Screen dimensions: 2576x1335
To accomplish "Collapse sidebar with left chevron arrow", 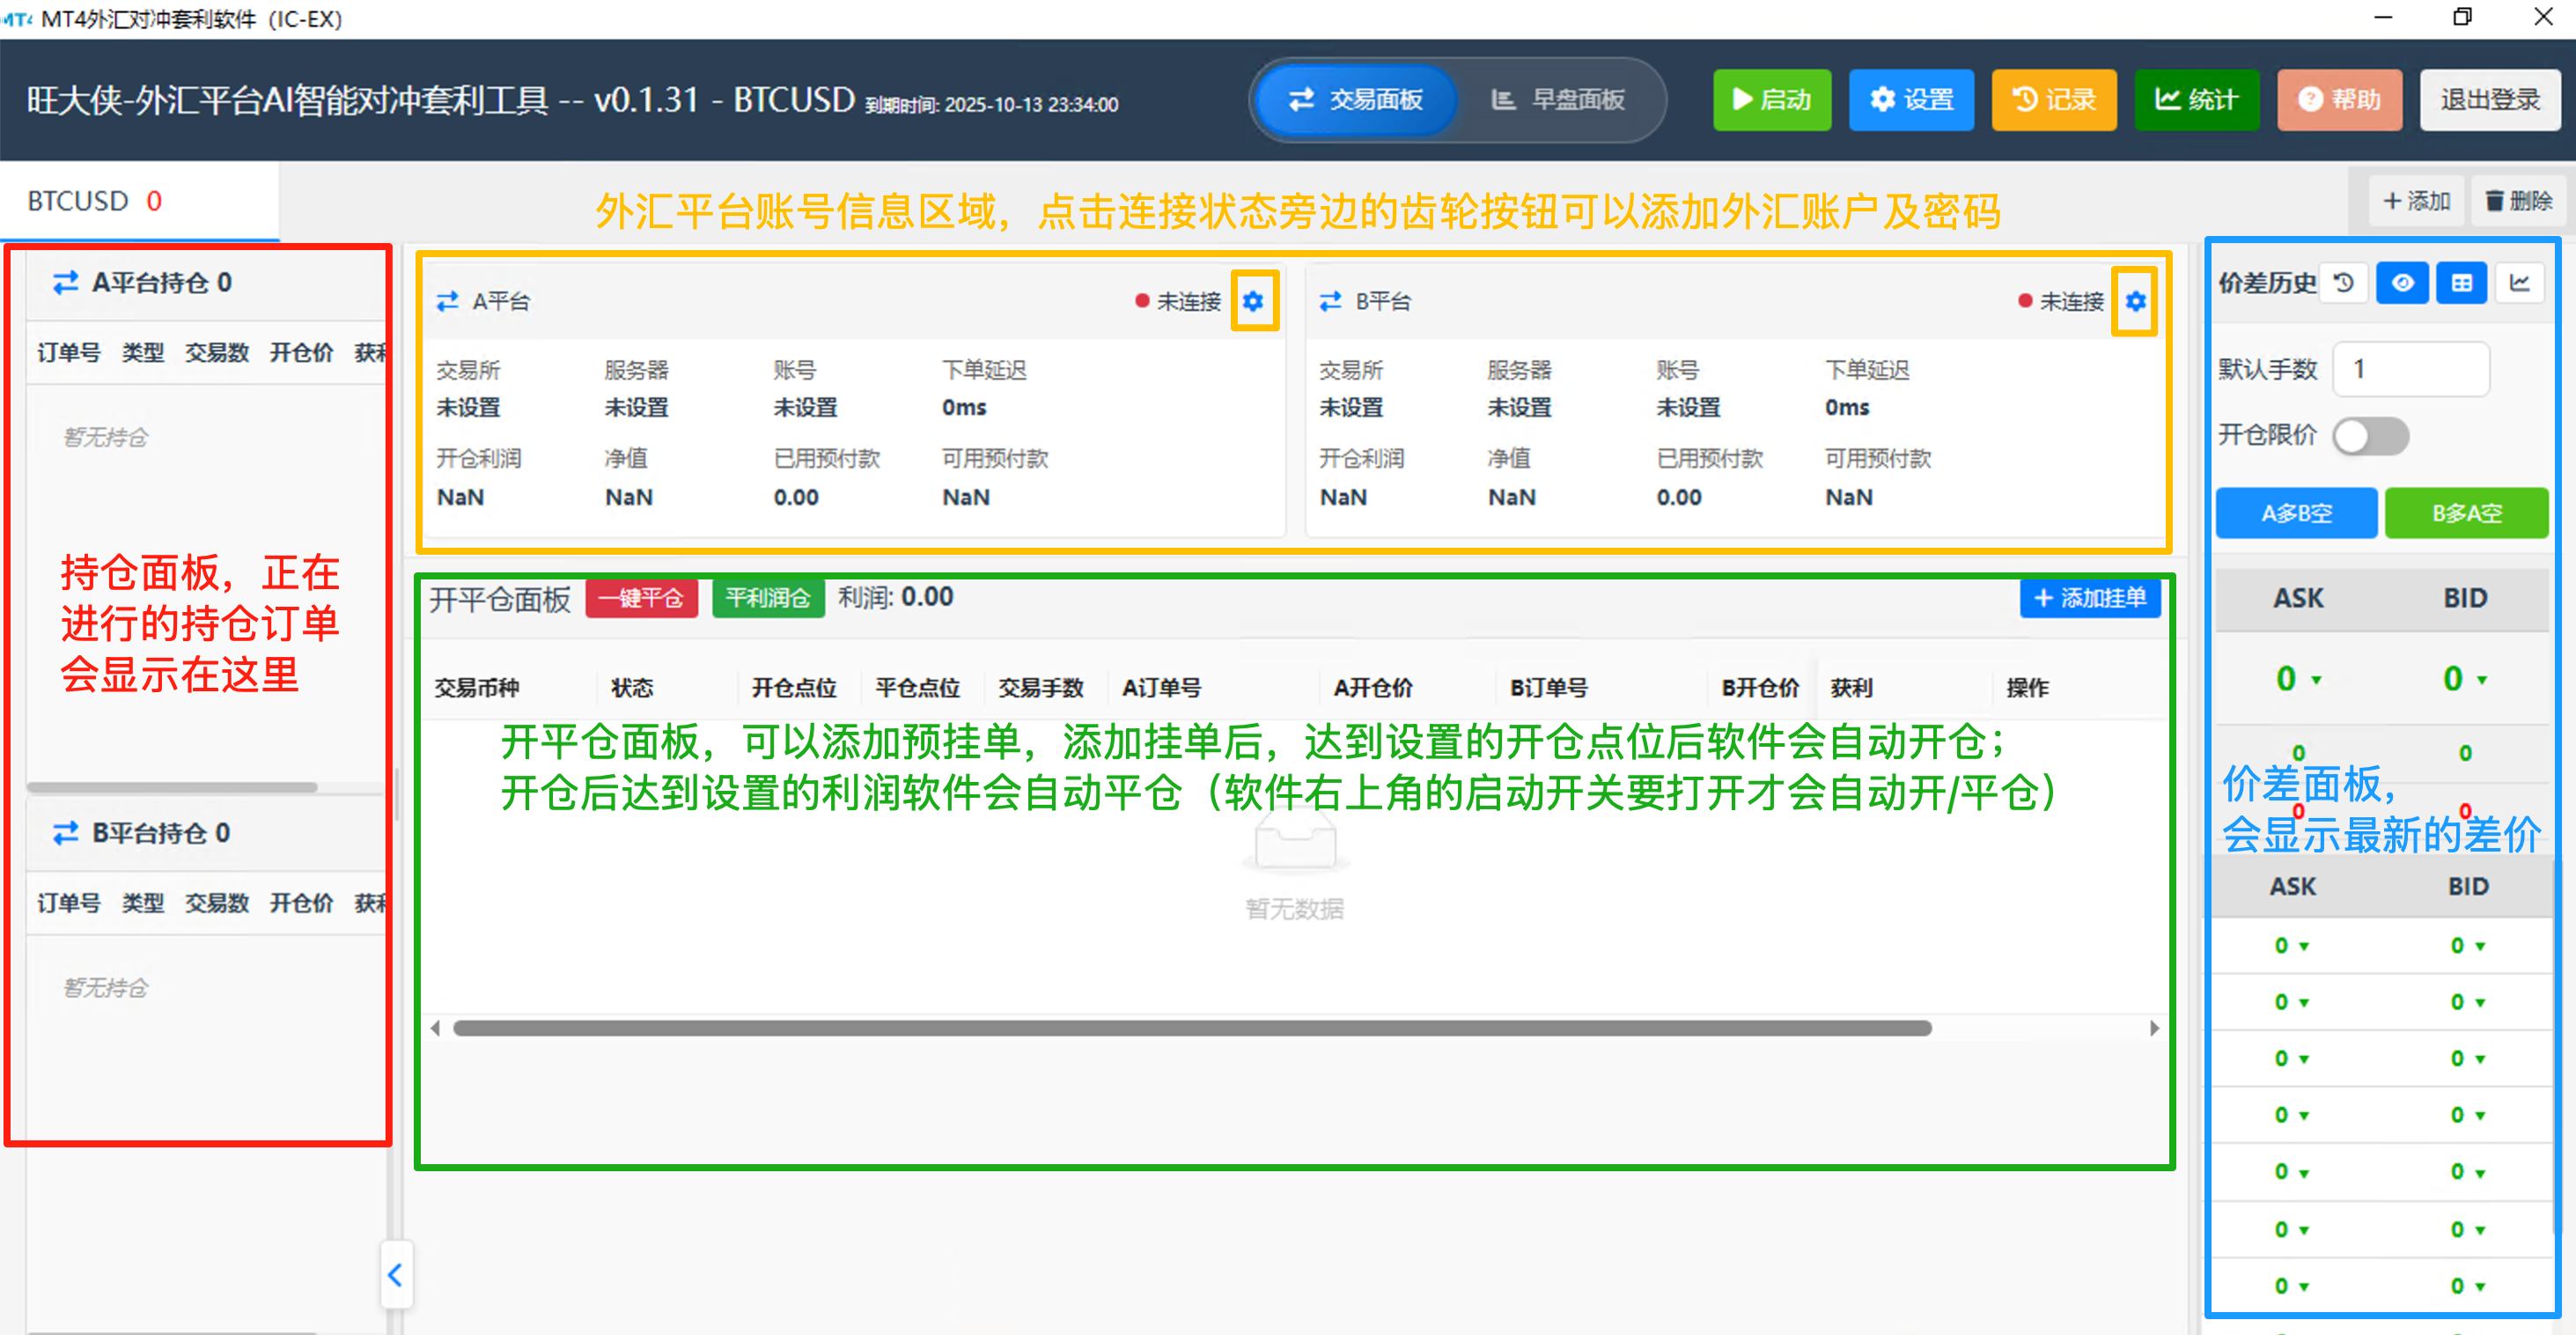I will [x=395, y=1274].
